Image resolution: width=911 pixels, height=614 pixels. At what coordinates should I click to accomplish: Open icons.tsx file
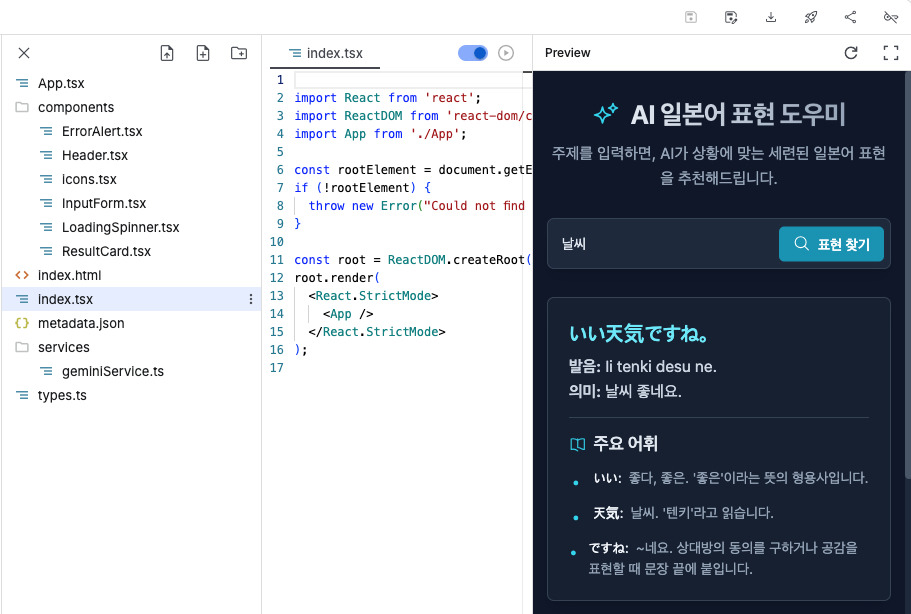point(89,179)
